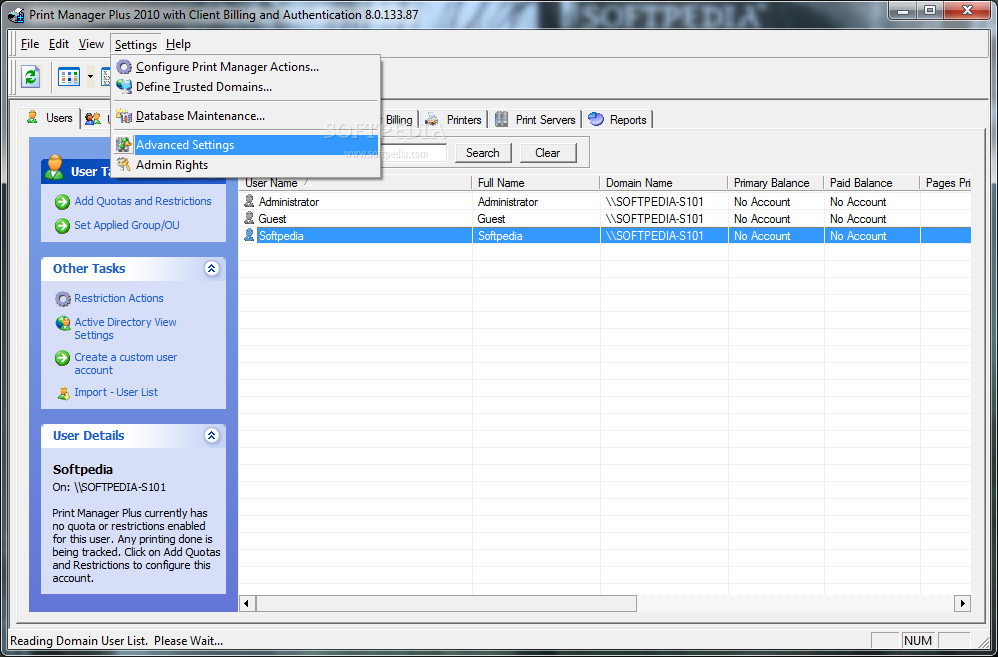Viewport: 998px width, 657px height.
Task: Open Admin Rights from Settings menu
Action: coord(246,165)
